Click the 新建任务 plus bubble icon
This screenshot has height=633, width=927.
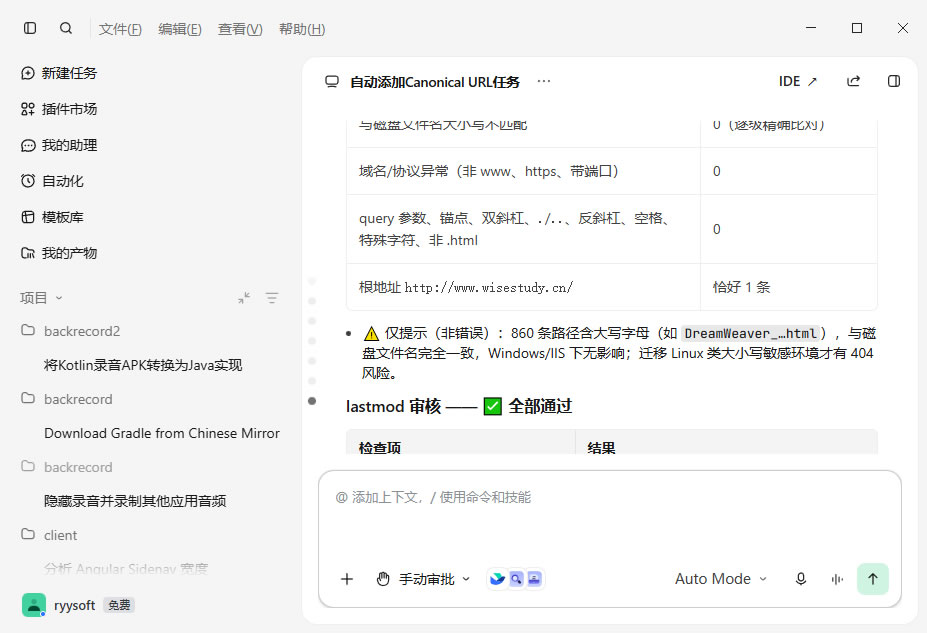pos(28,73)
